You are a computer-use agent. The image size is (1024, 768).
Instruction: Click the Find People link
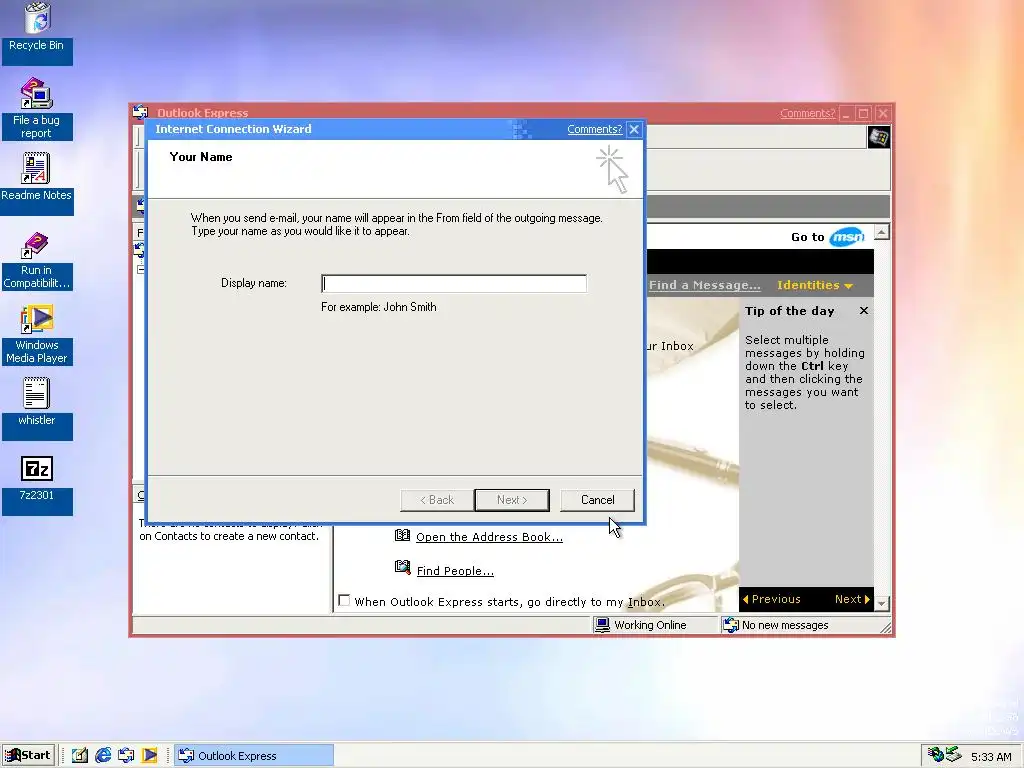(455, 571)
